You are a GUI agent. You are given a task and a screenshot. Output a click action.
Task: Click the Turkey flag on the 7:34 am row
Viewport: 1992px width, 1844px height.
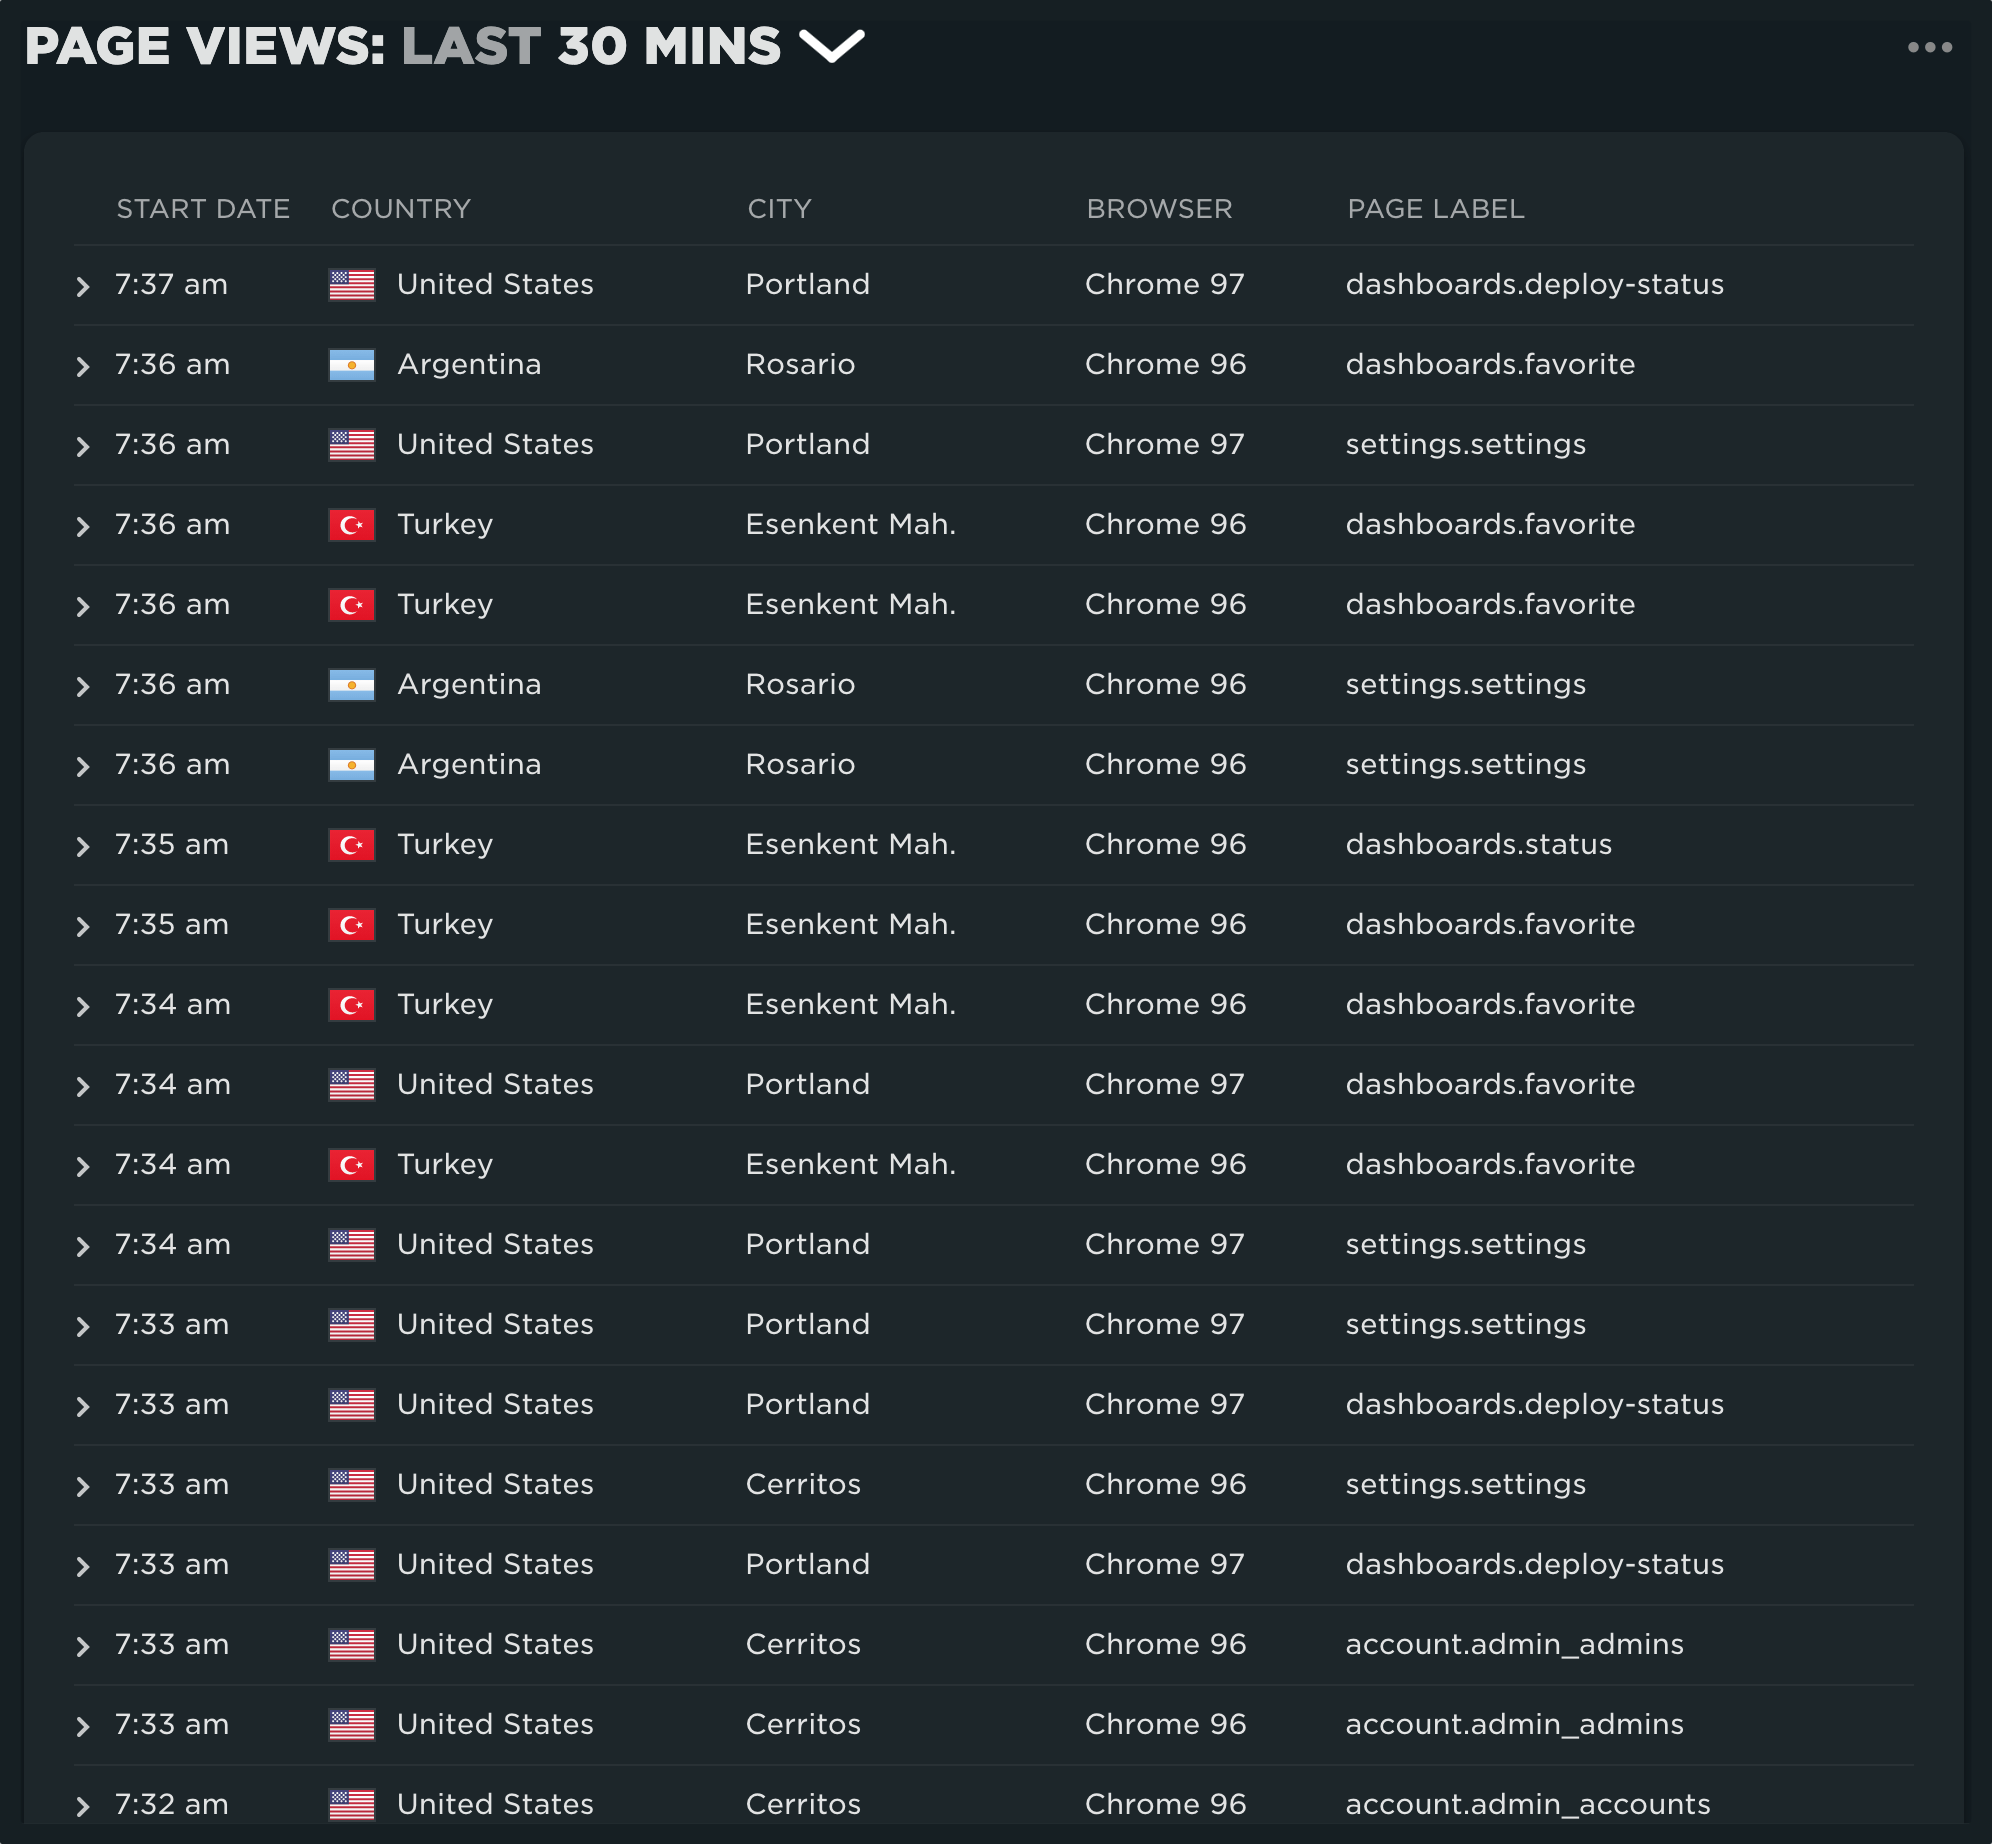(351, 1004)
